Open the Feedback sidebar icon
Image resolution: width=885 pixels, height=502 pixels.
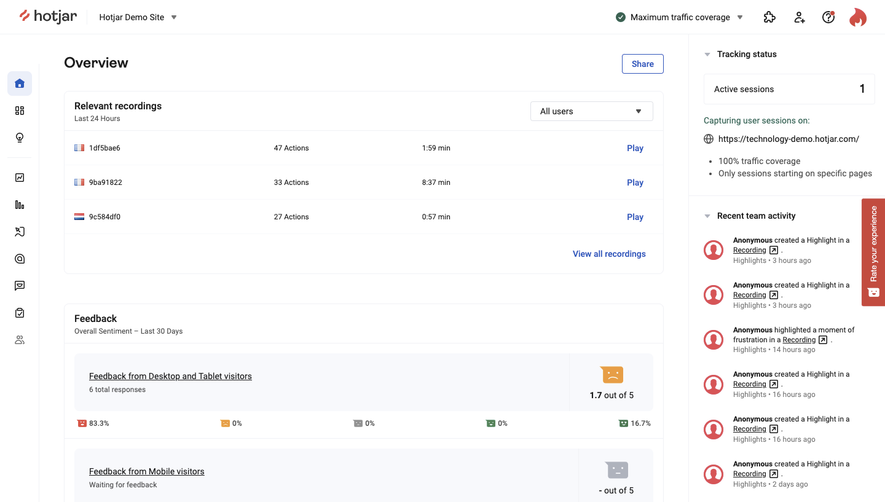[20, 286]
